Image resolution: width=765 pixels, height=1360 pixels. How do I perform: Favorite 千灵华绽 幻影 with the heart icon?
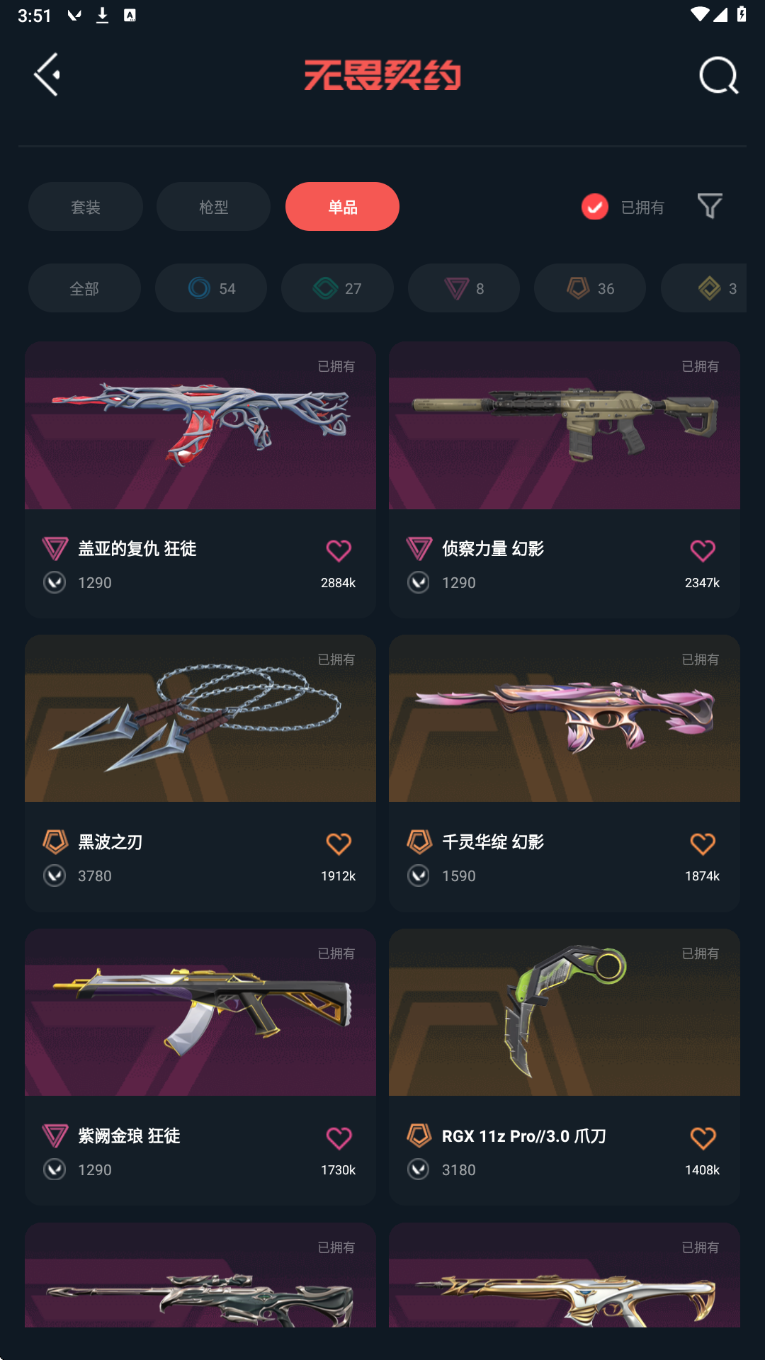703,844
